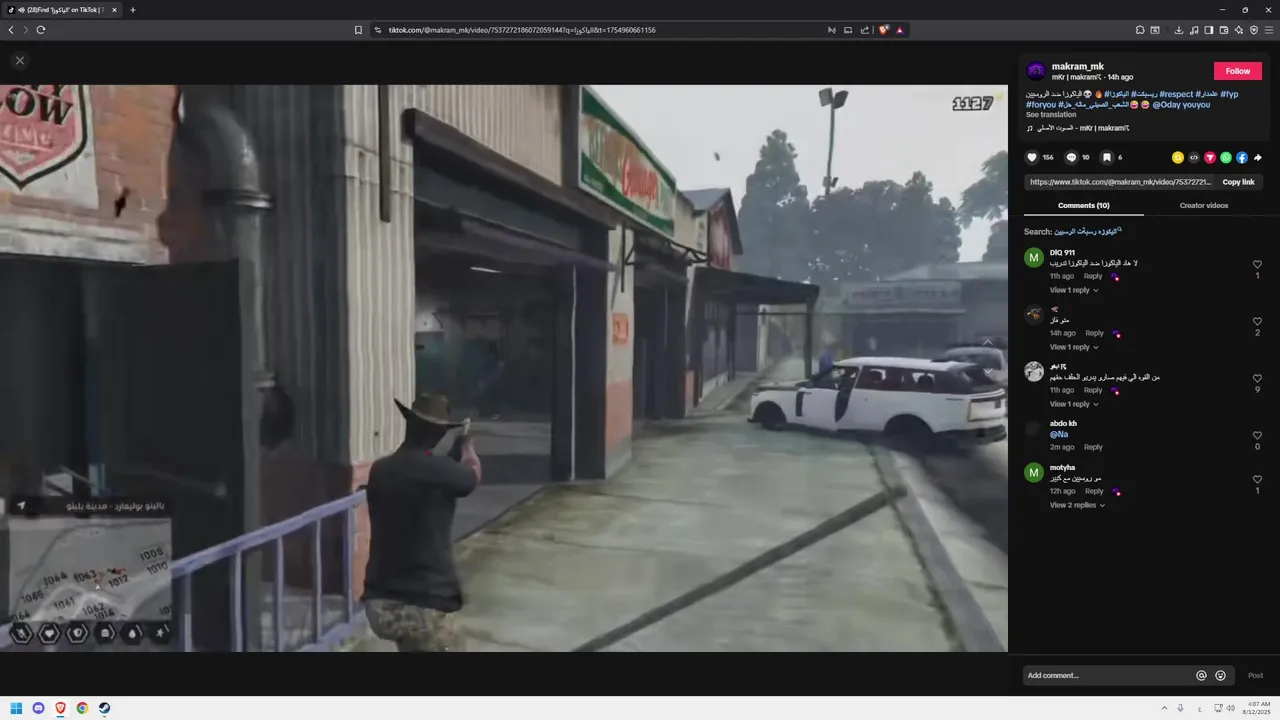Open Chrome from the taskbar
The height and width of the screenshot is (720, 1280).
(82, 708)
